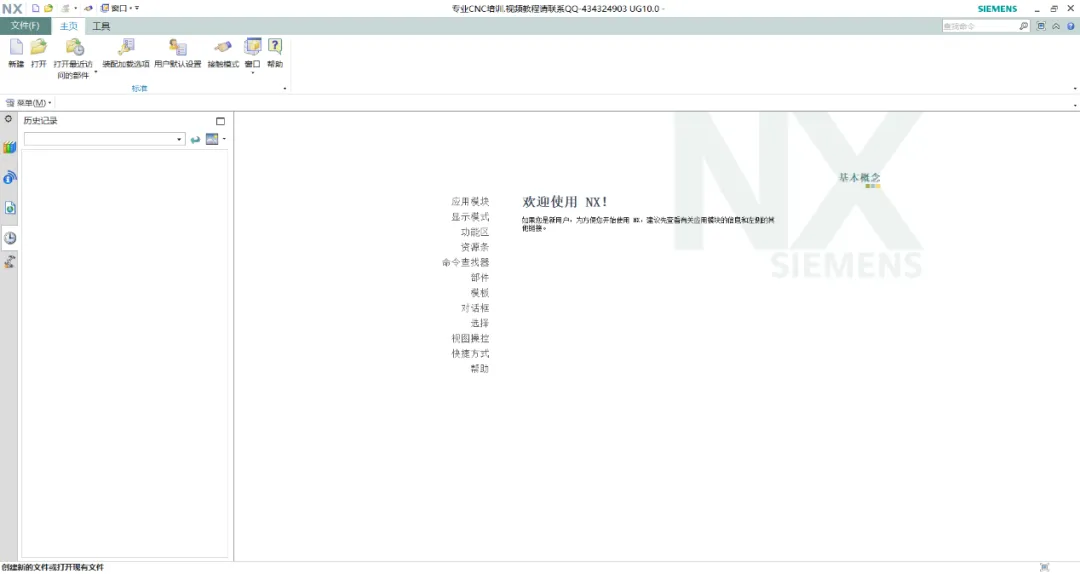Click fullscreen icon in status bar

pyautogui.click(x=1045, y=567)
